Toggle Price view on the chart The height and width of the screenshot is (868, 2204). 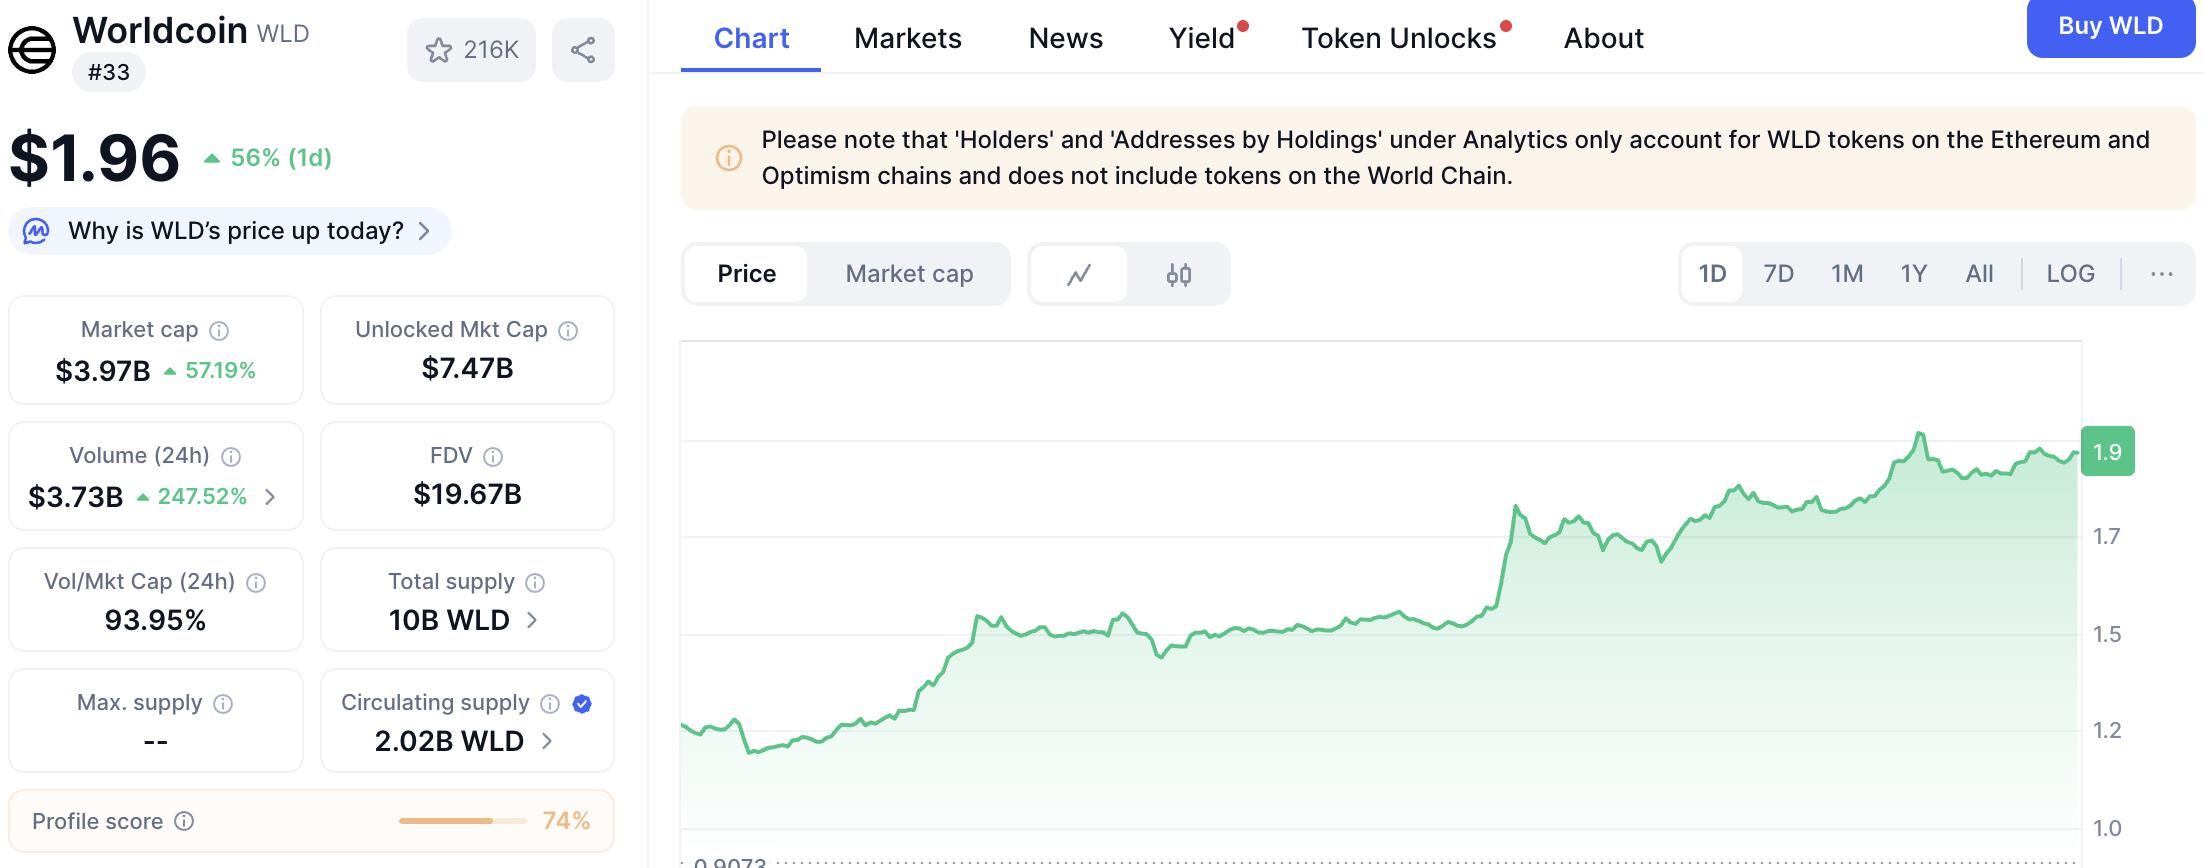click(745, 274)
